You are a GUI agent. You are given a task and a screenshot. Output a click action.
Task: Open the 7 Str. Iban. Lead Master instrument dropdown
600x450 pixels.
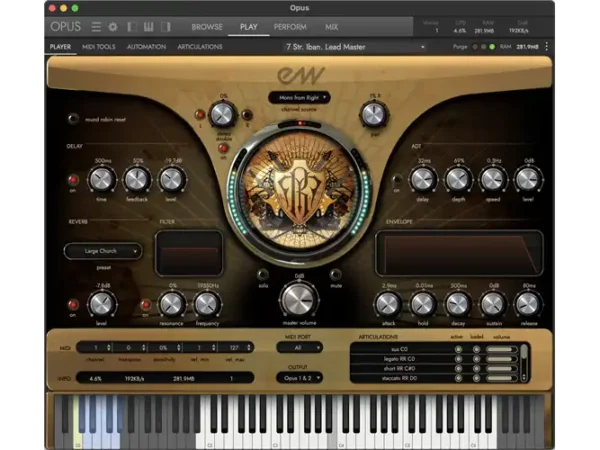[355, 47]
